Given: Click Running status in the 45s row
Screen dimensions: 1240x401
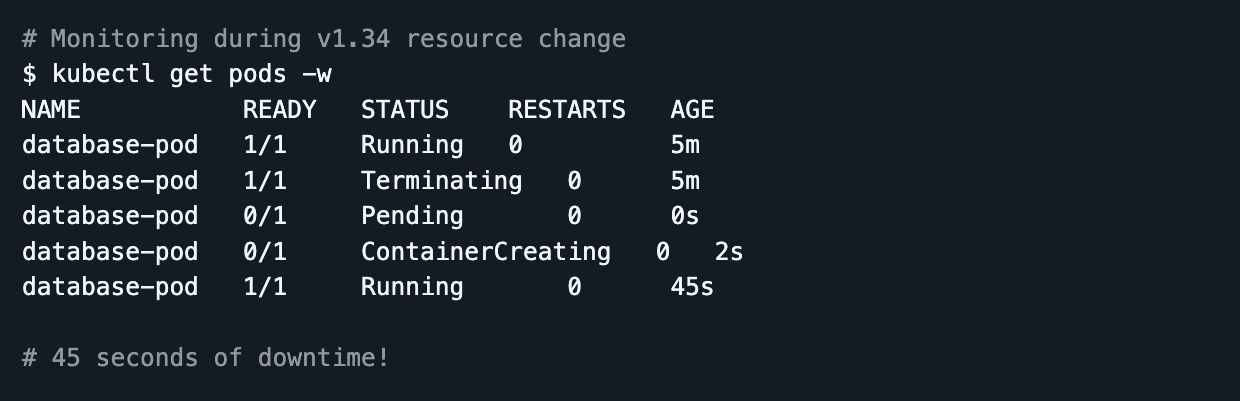Looking at the screenshot, I should point(412,288).
